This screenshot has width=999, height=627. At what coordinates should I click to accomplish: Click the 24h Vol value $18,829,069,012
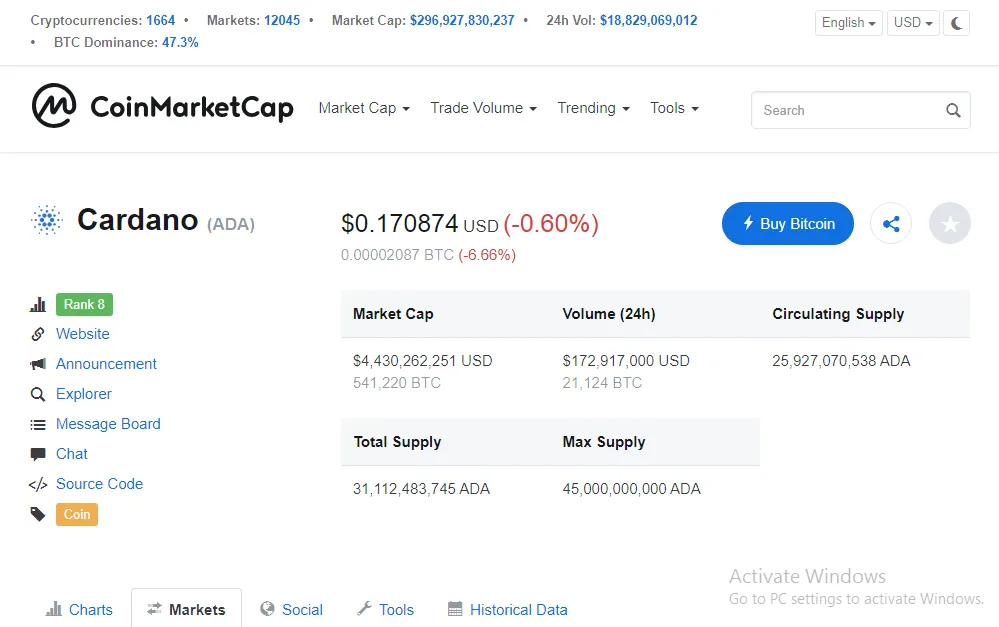(649, 20)
